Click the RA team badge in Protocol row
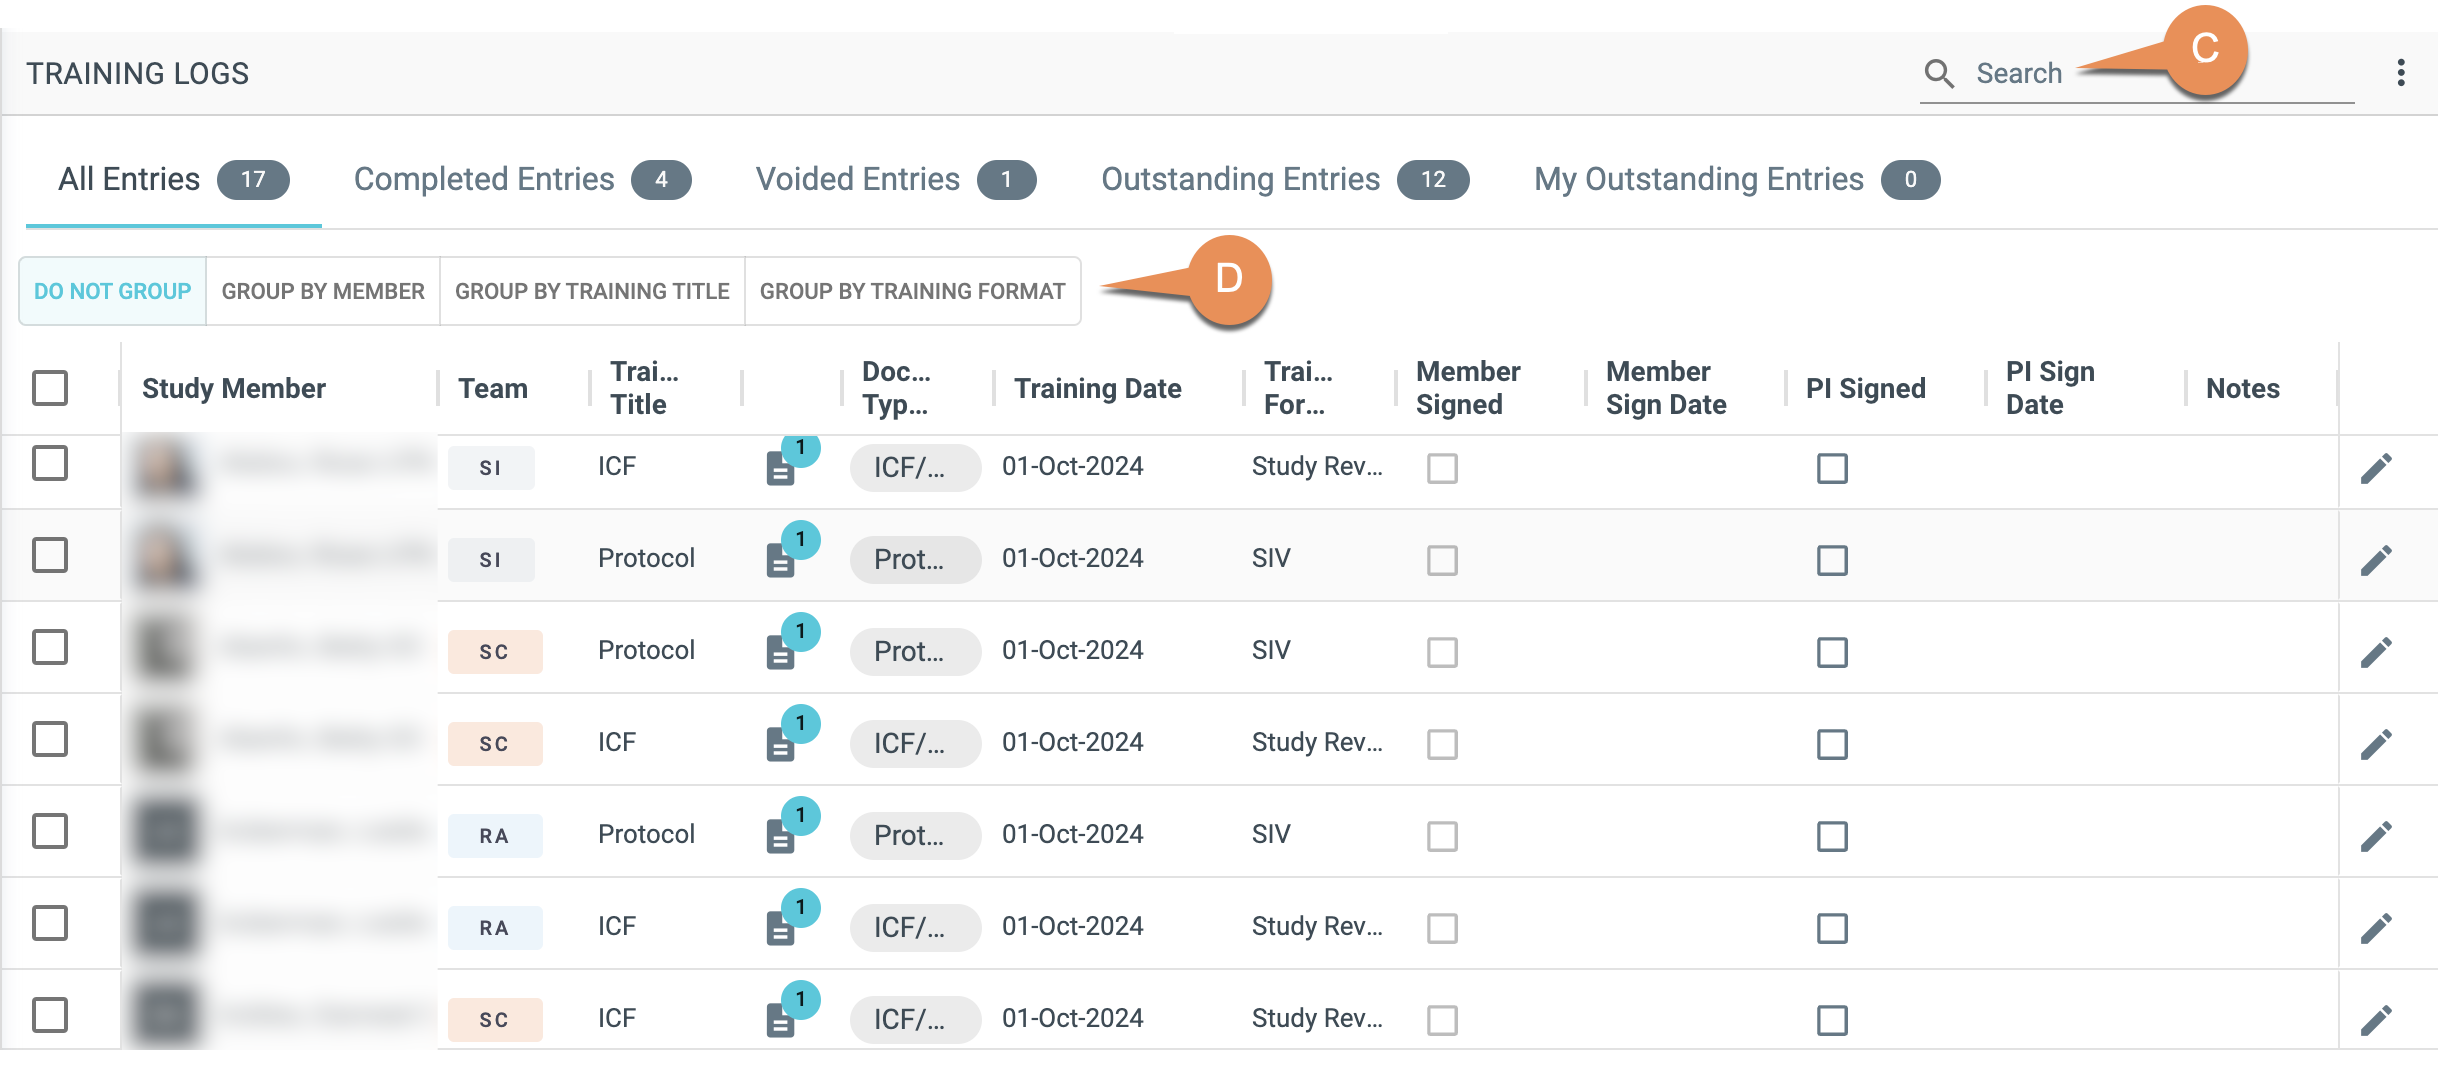This screenshot has height=1070, width=2438. tap(495, 836)
